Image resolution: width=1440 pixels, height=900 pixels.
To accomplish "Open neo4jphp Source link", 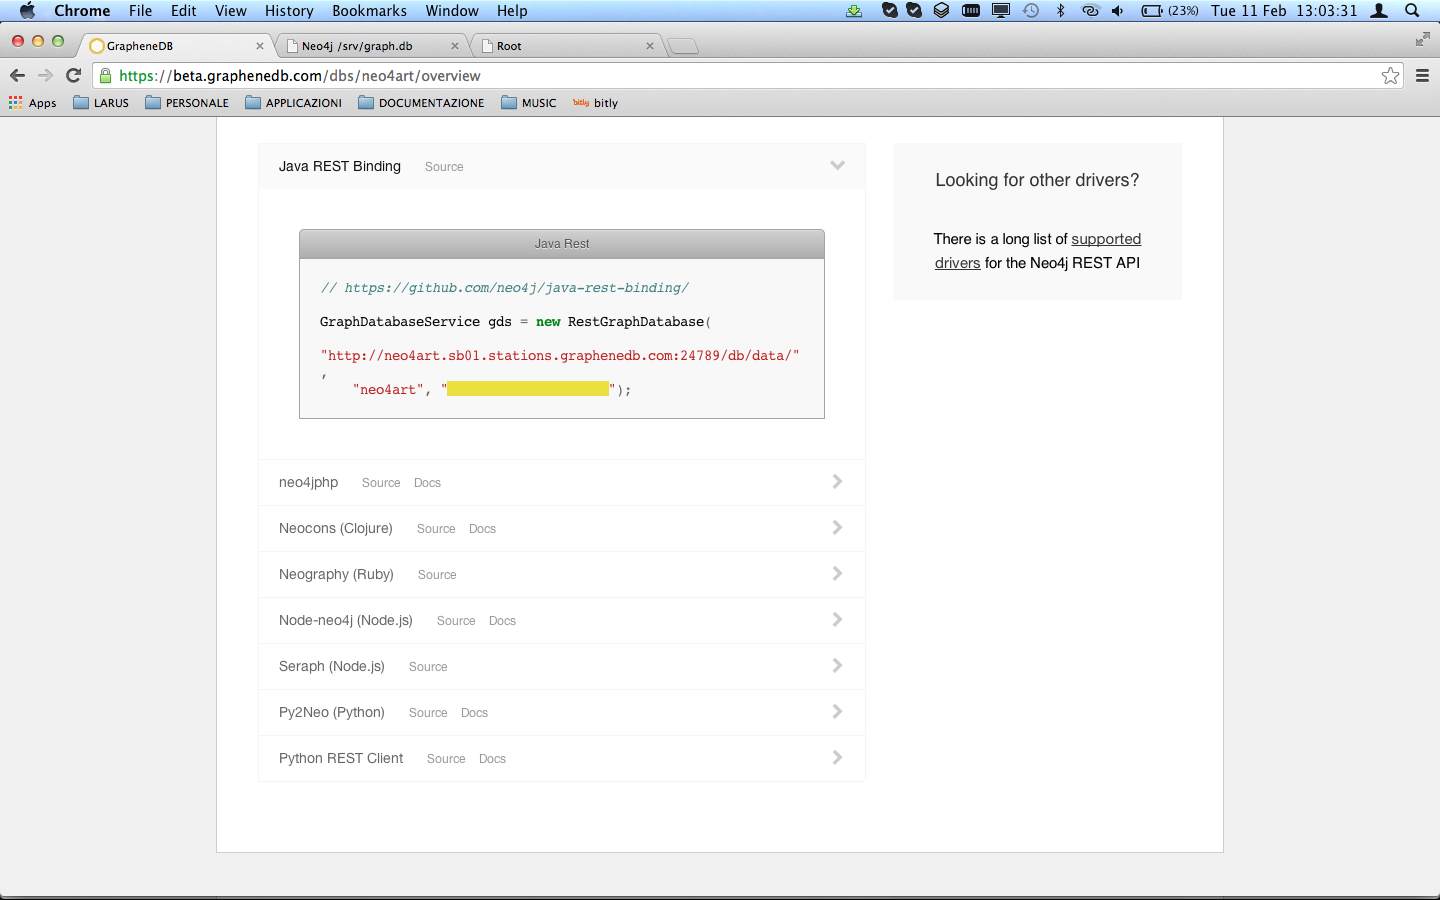I will 381,483.
